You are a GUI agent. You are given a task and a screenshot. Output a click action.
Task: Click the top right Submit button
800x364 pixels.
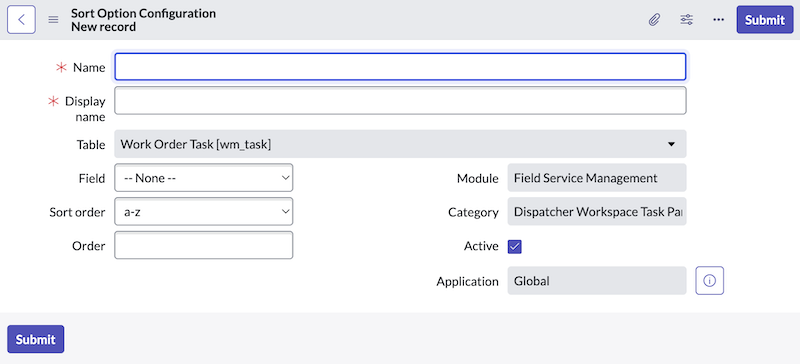[x=765, y=20]
